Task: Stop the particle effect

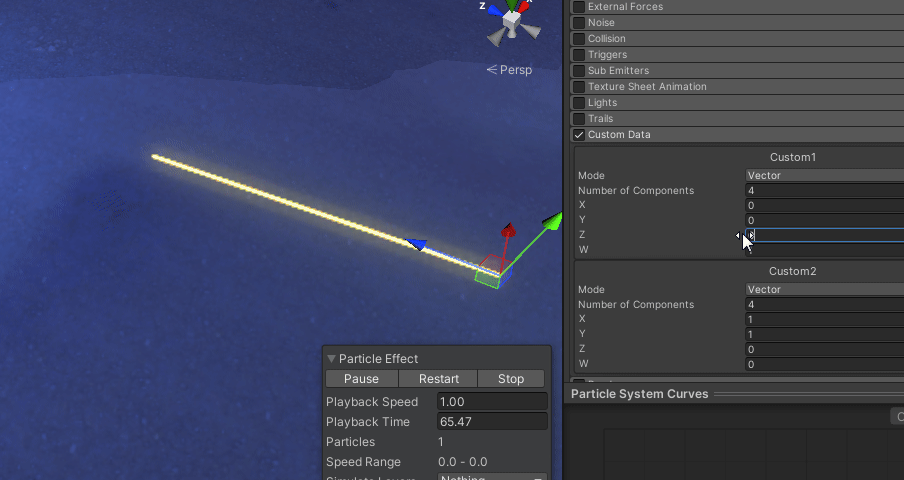Action: 510,379
